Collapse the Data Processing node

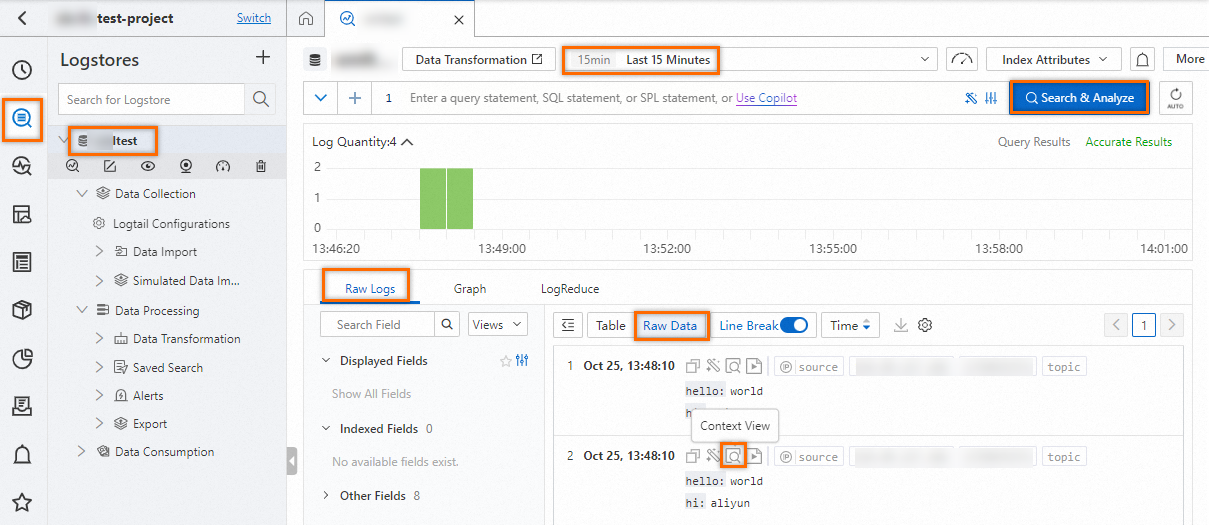pos(83,310)
